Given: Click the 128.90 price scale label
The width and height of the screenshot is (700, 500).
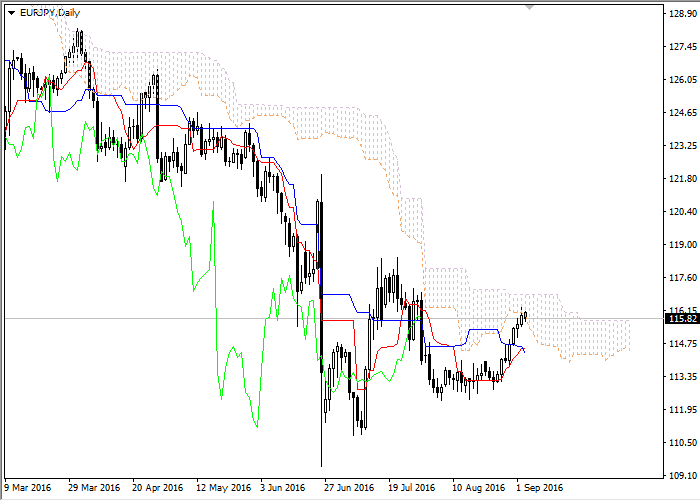Looking at the screenshot, I should [683, 14].
